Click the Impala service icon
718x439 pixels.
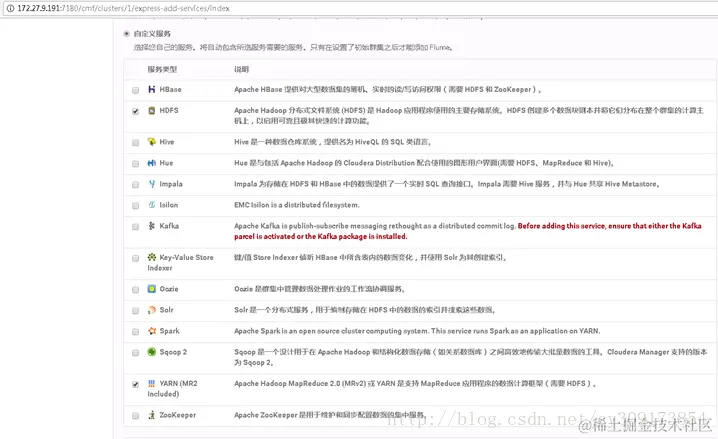click(152, 184)
